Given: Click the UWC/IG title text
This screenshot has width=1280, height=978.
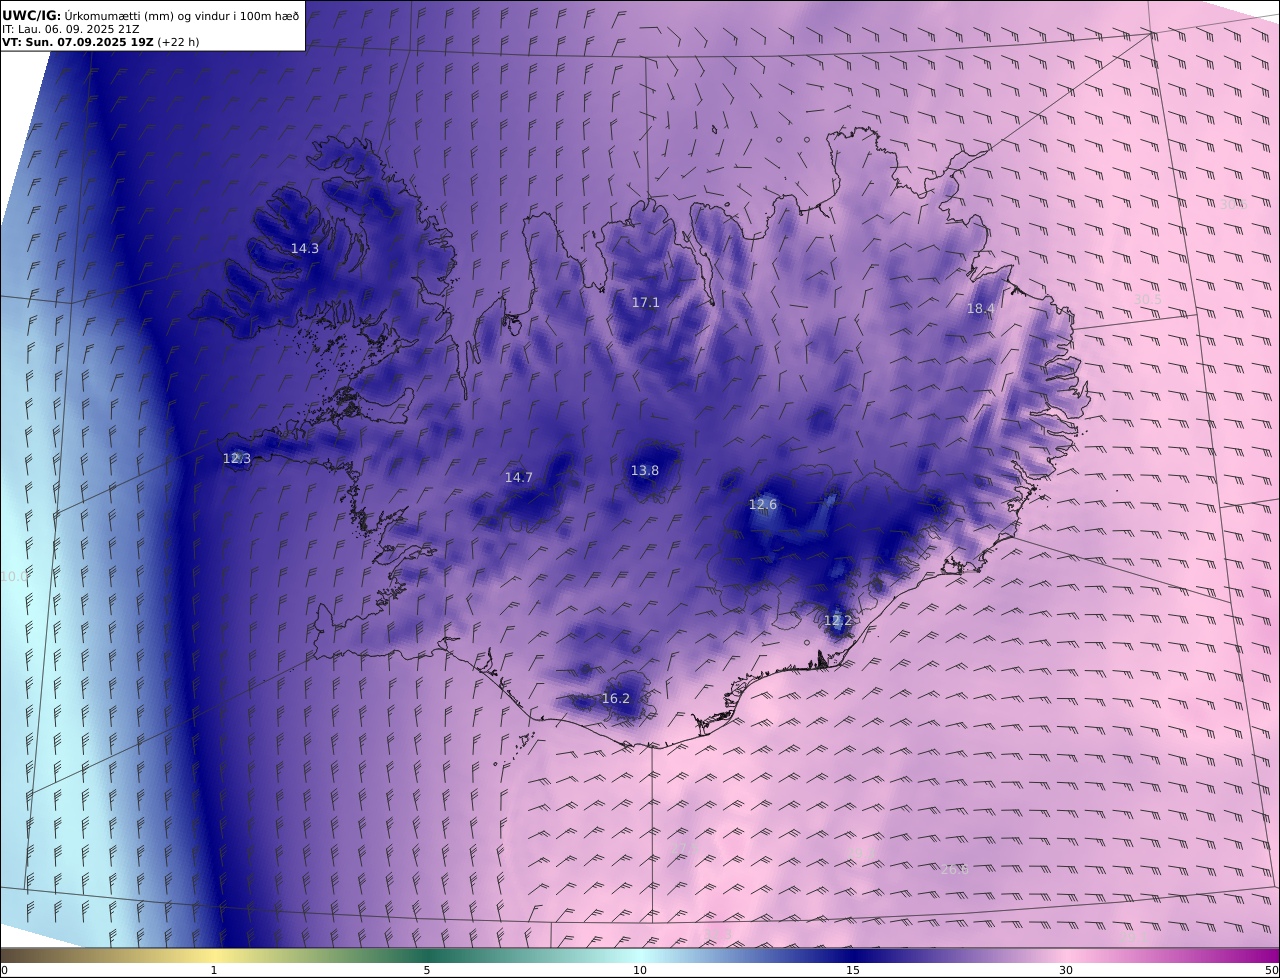Looking at the screenshot, I should [32, 15].
